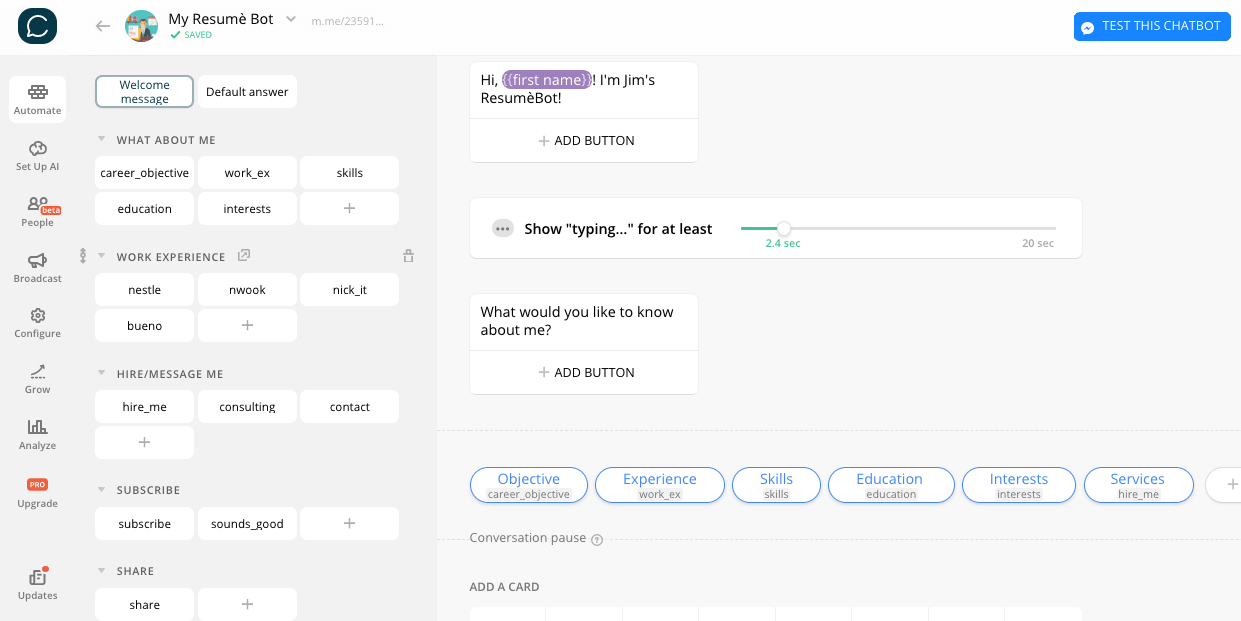Go back using the left arrow icon
1241x621 pixels.
(102, 26)
